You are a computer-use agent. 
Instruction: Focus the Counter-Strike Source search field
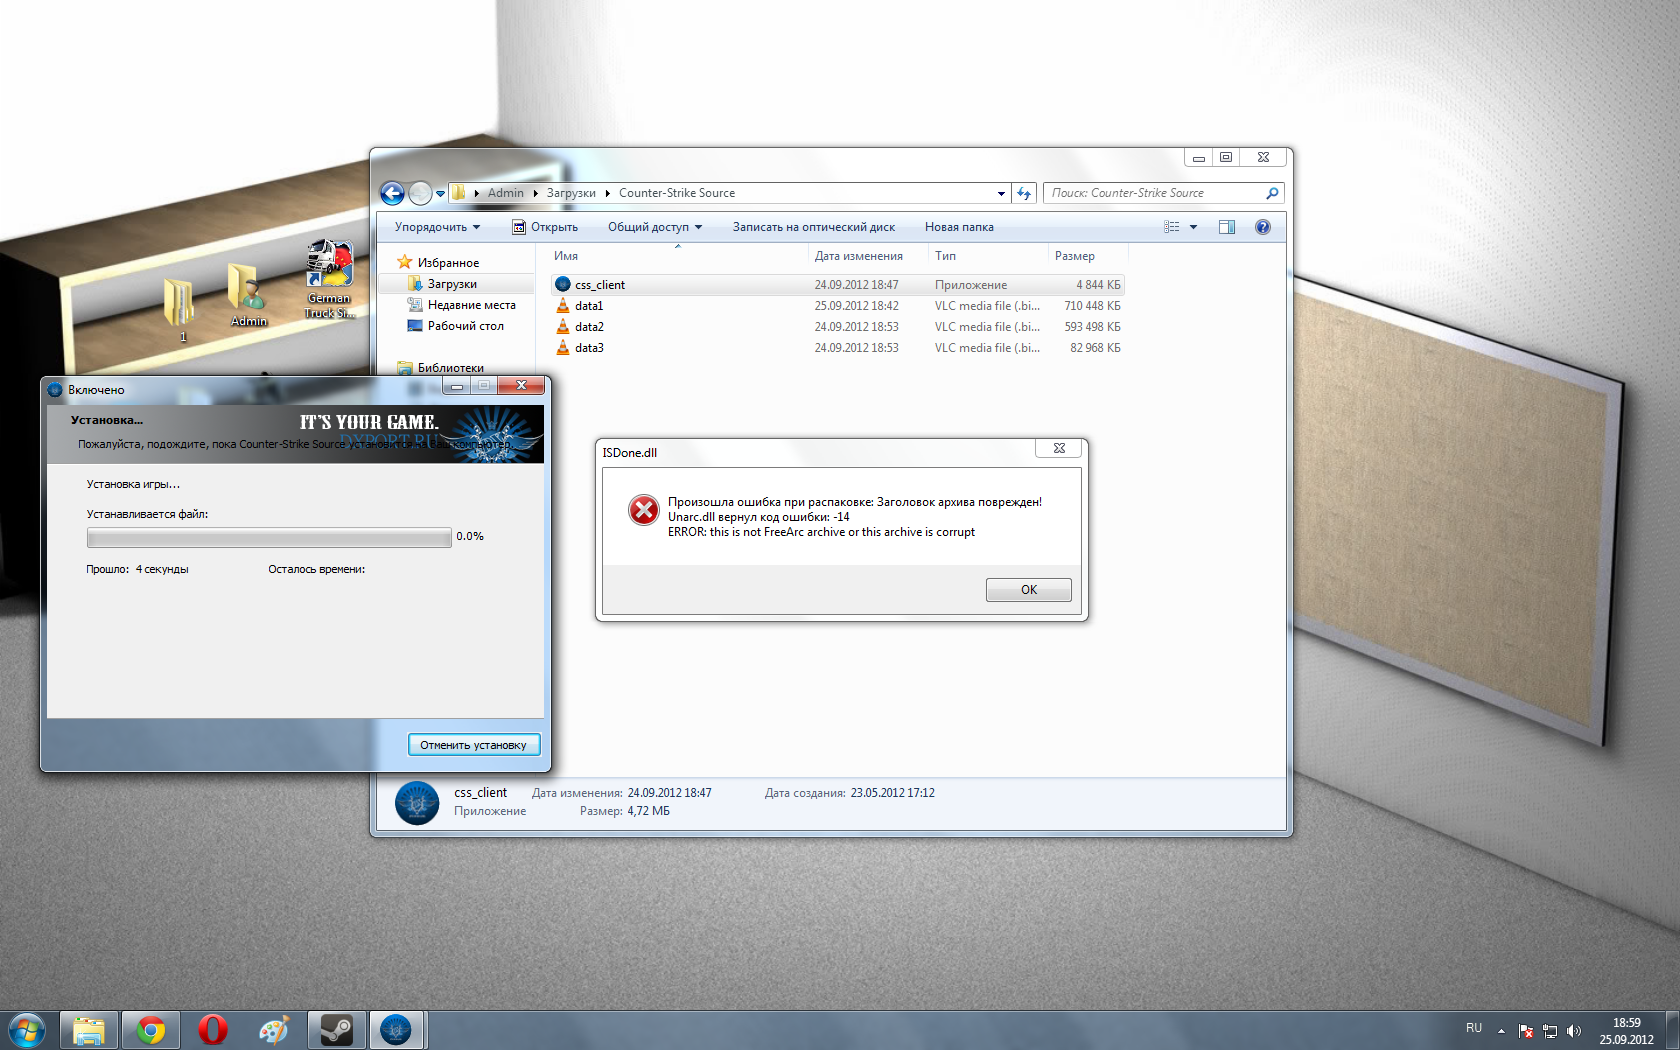coord(1155,193)
